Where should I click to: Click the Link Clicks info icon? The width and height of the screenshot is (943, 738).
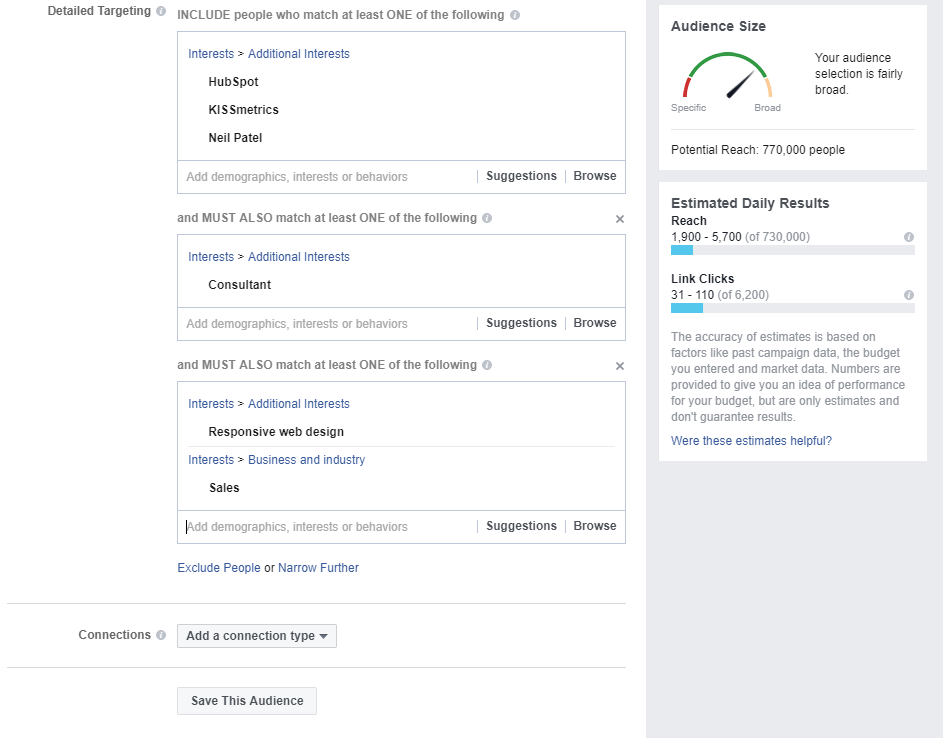click(909, 295)
